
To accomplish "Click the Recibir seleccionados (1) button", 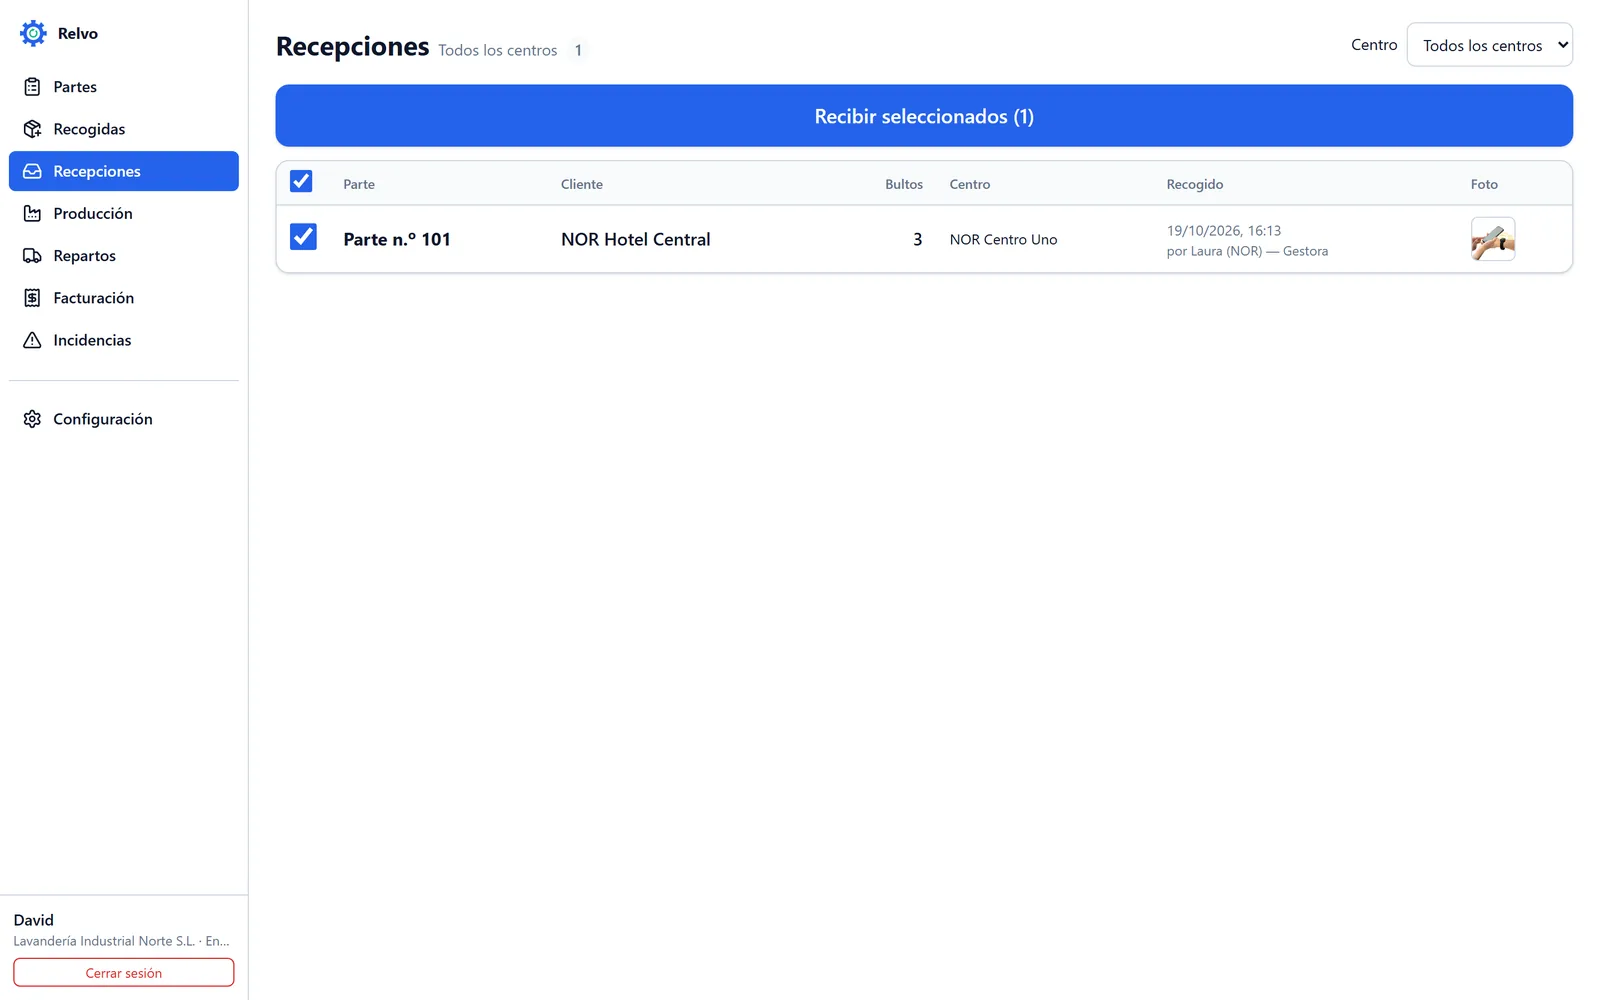I will pyautogui.click(x=924, y=116).
